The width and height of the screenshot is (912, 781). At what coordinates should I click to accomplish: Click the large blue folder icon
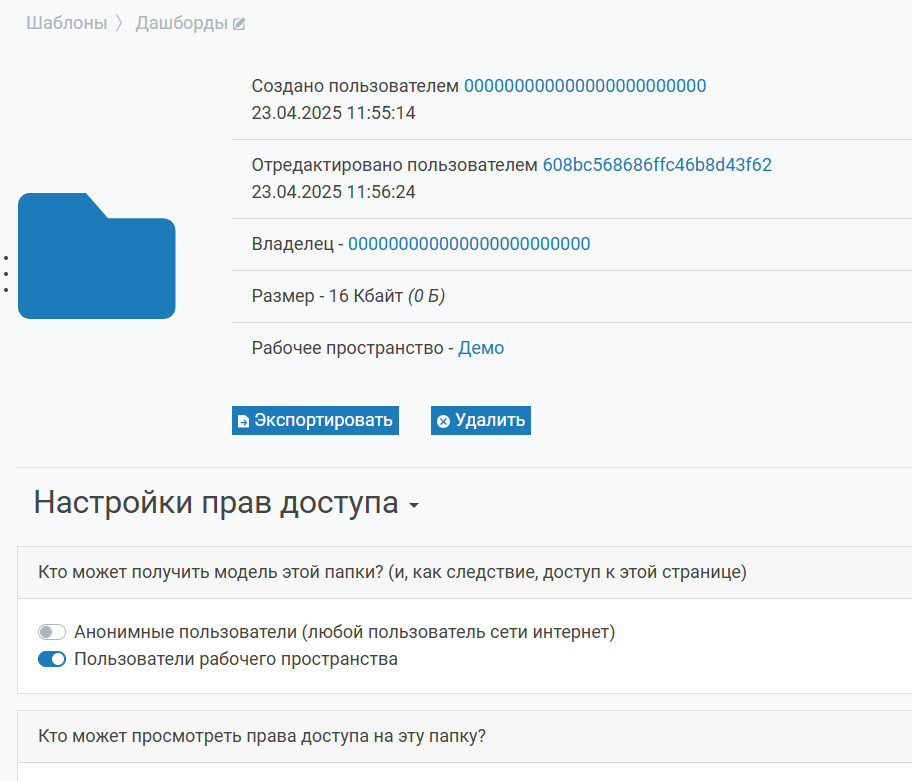[97, 256]
